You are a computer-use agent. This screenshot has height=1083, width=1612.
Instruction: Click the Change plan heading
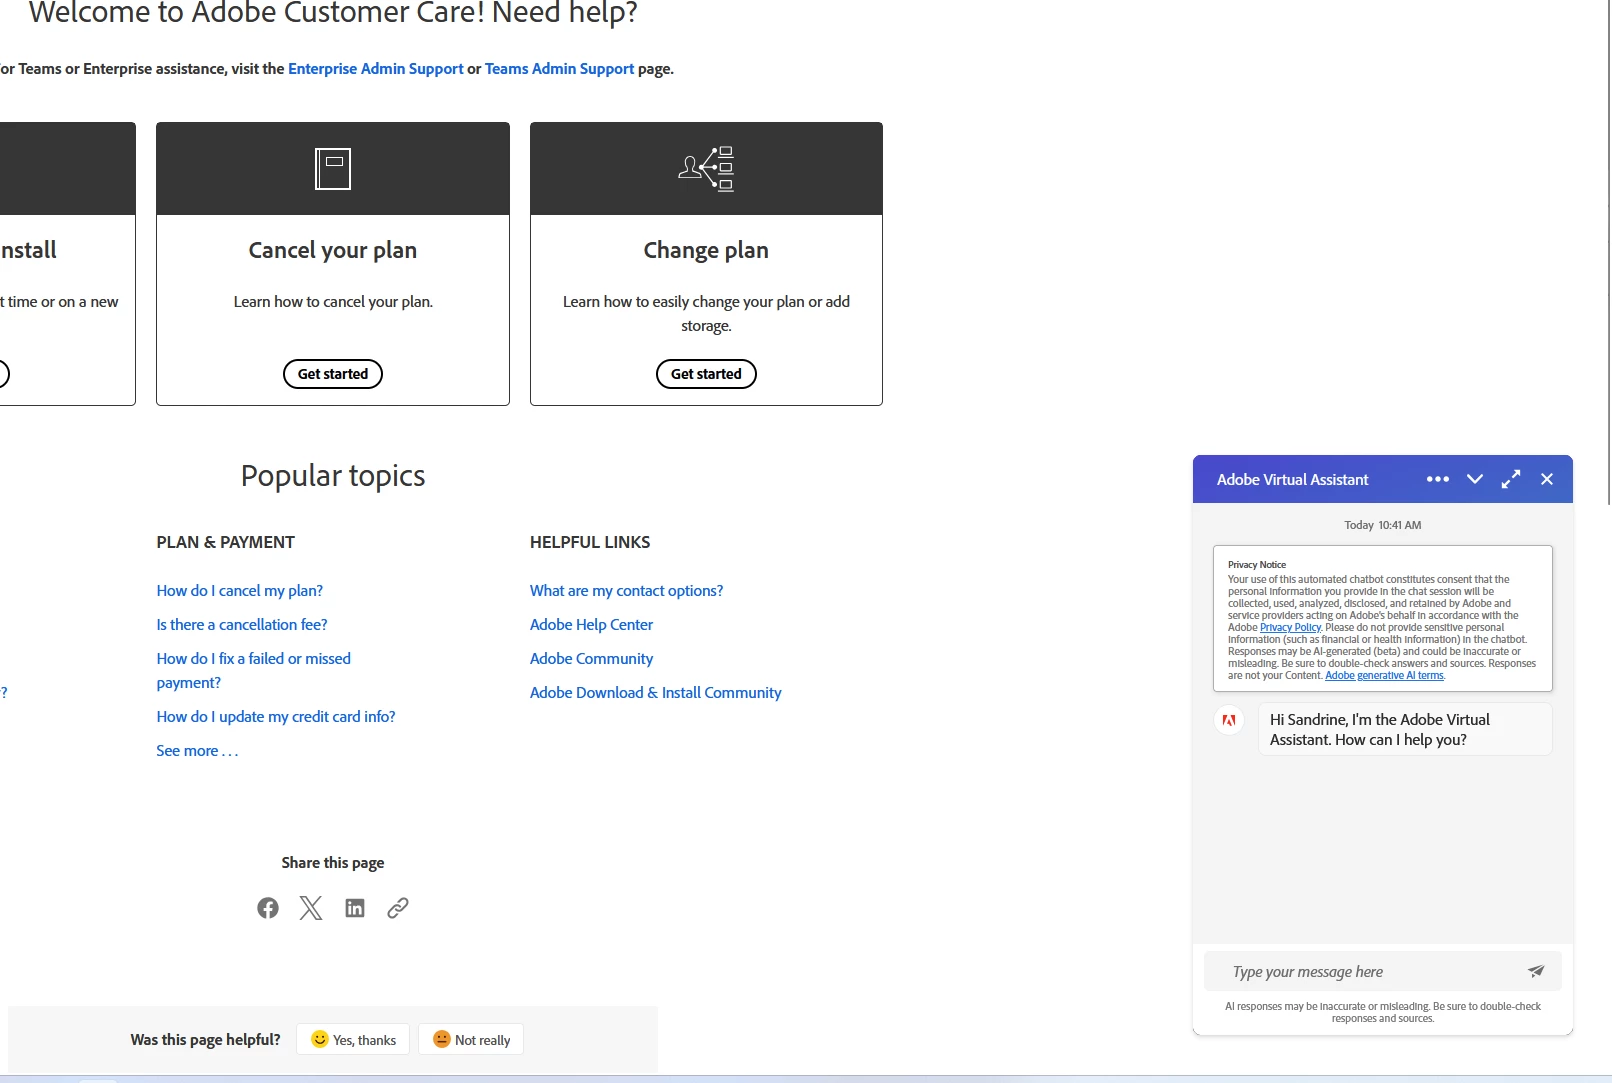[x=706, y=250]
